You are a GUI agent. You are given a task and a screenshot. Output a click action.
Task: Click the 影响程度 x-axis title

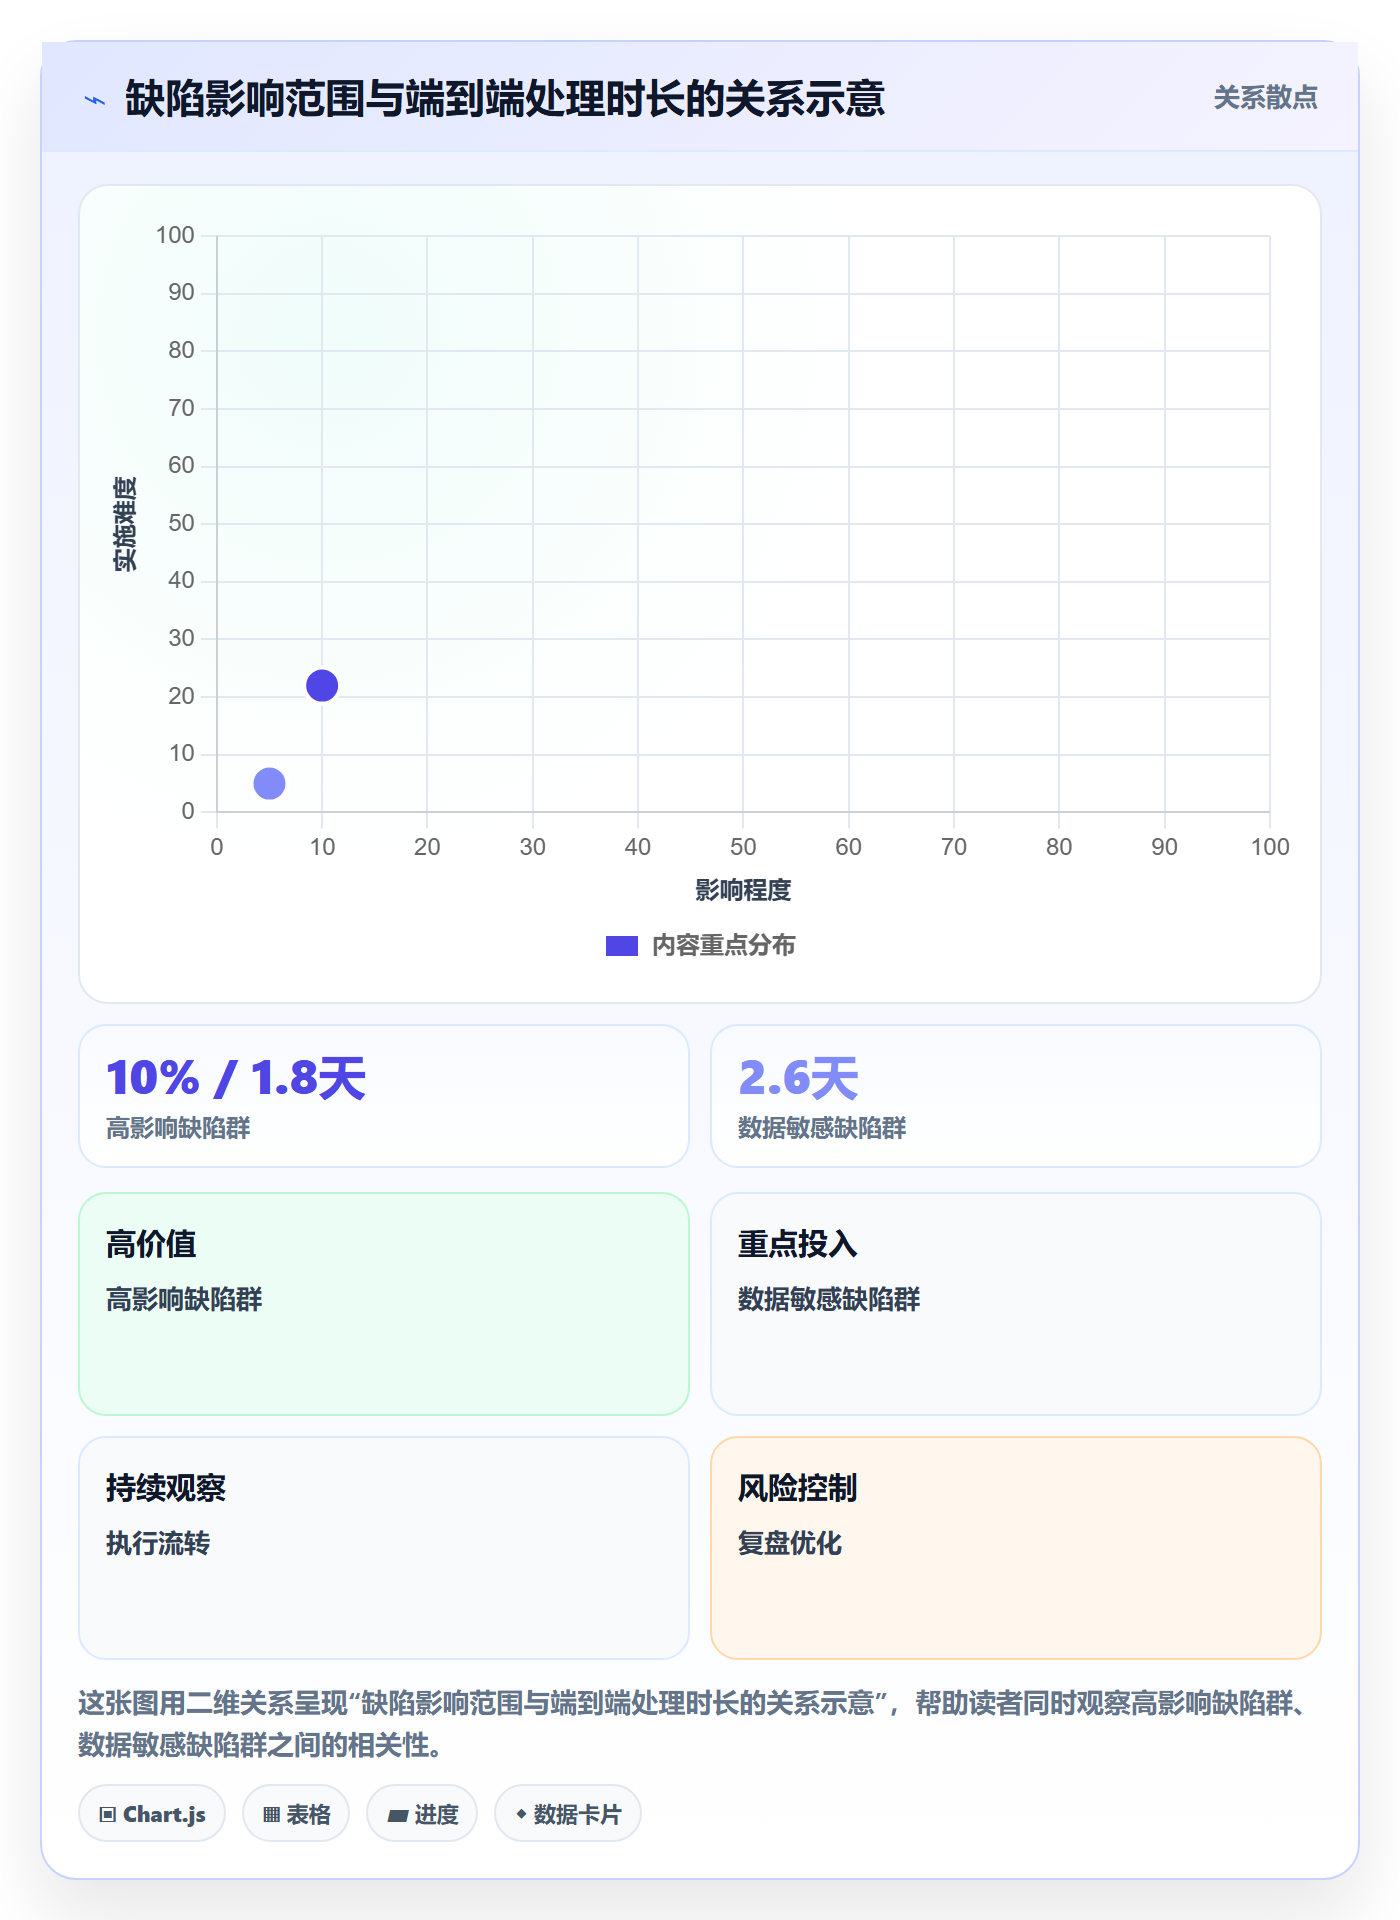(x=743, y=890)
